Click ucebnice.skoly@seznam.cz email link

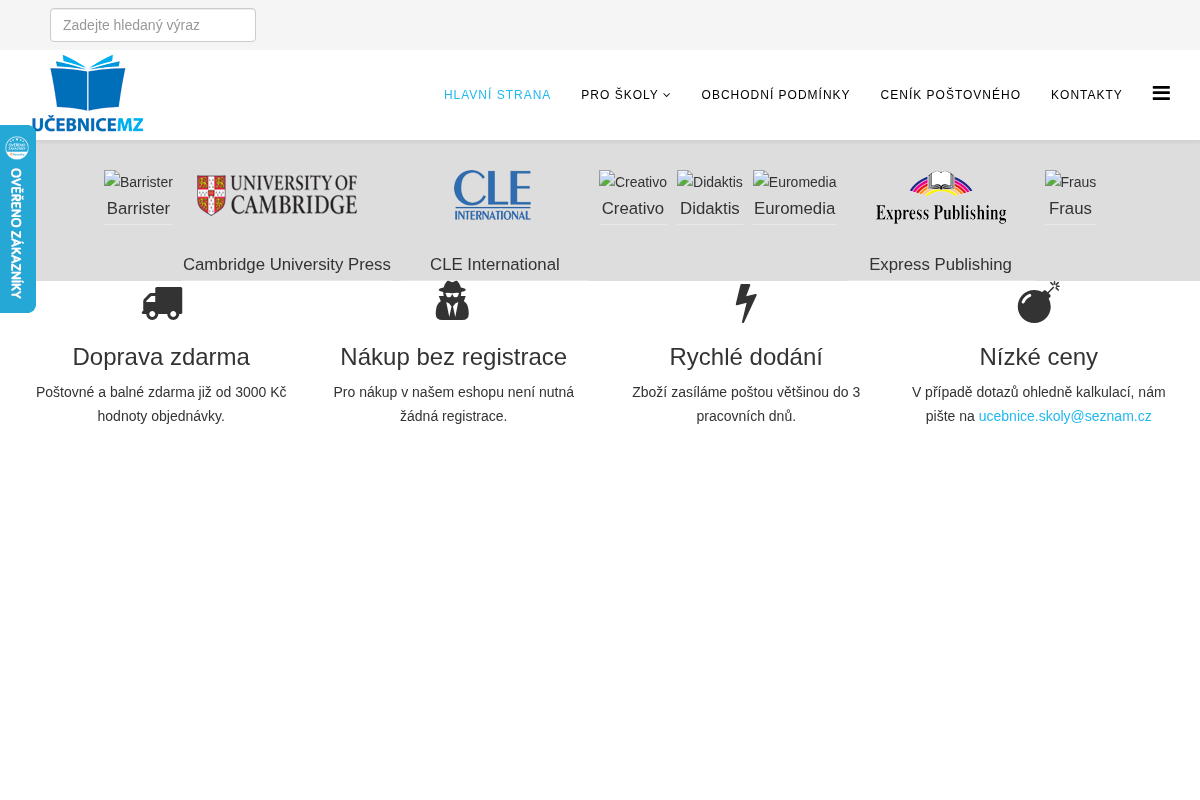pos(1065,416)
